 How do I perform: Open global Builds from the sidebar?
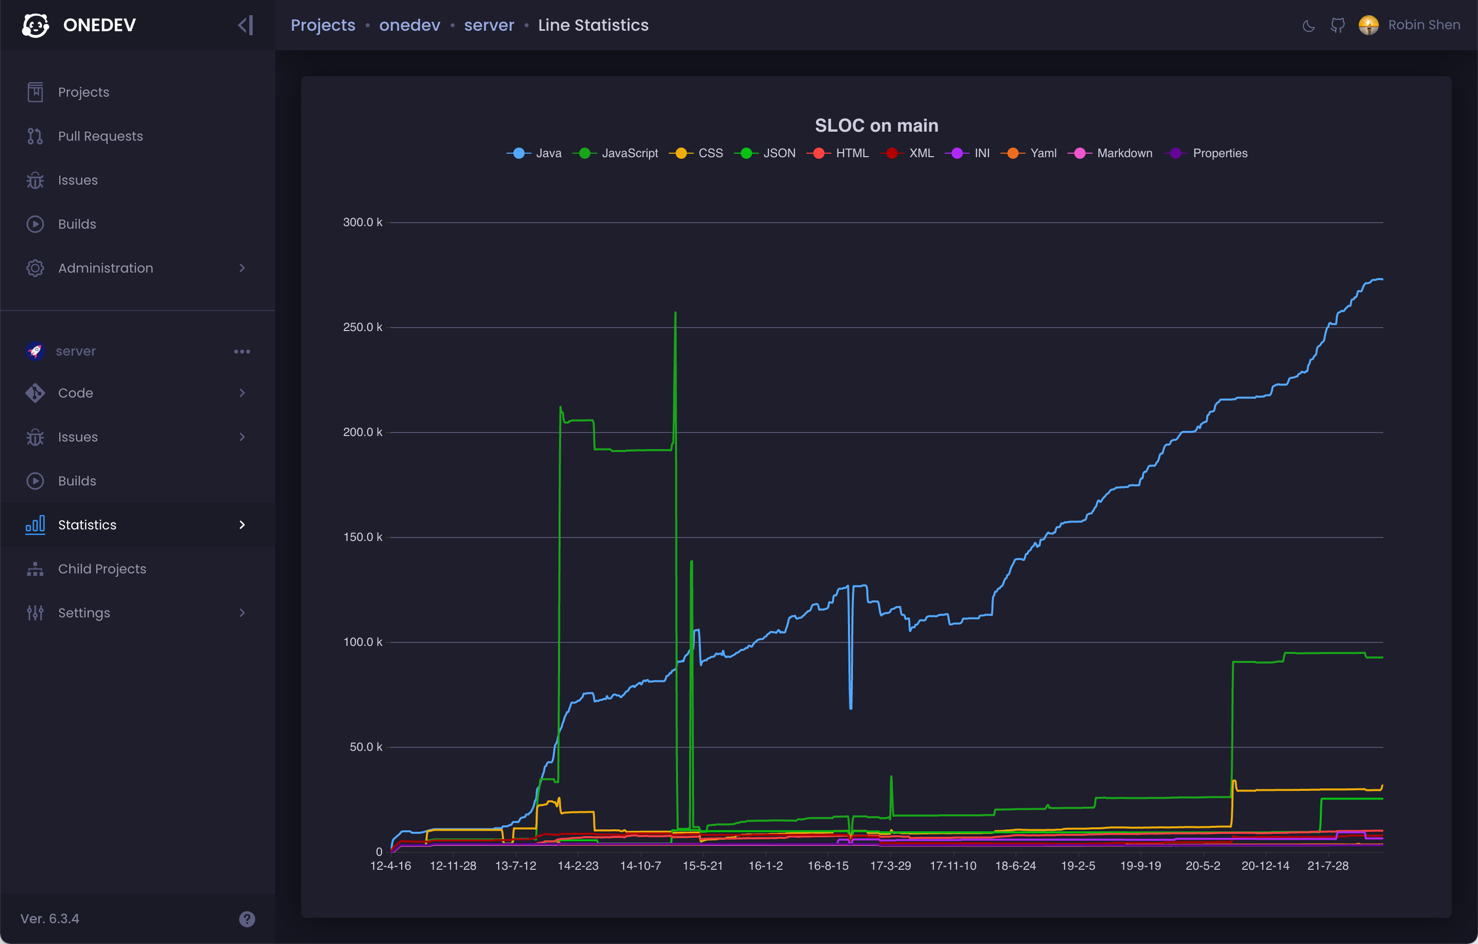coord(76,224)
